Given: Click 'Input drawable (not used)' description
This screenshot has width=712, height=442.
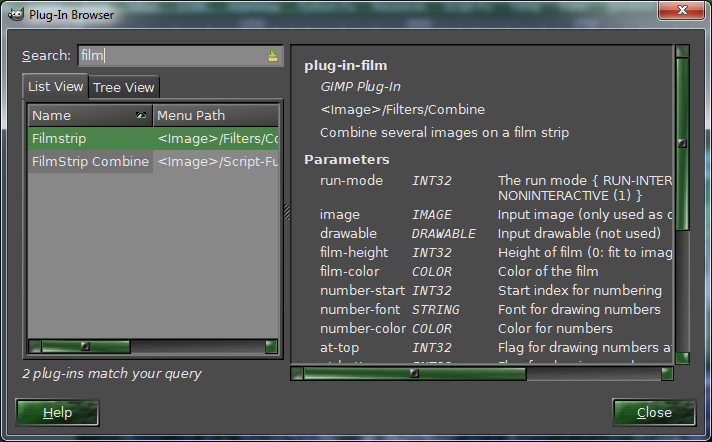Looking at the screenshot, I should pyautogui.click(x=579, y=233).
